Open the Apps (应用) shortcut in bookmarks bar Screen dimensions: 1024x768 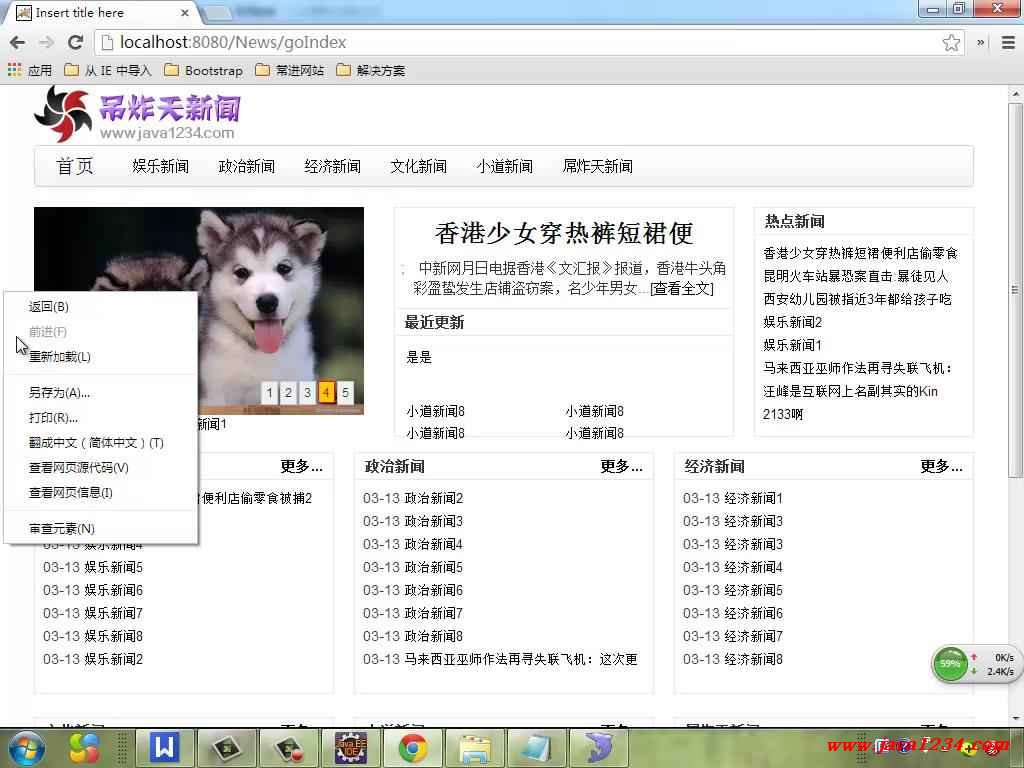pos(30,70)
